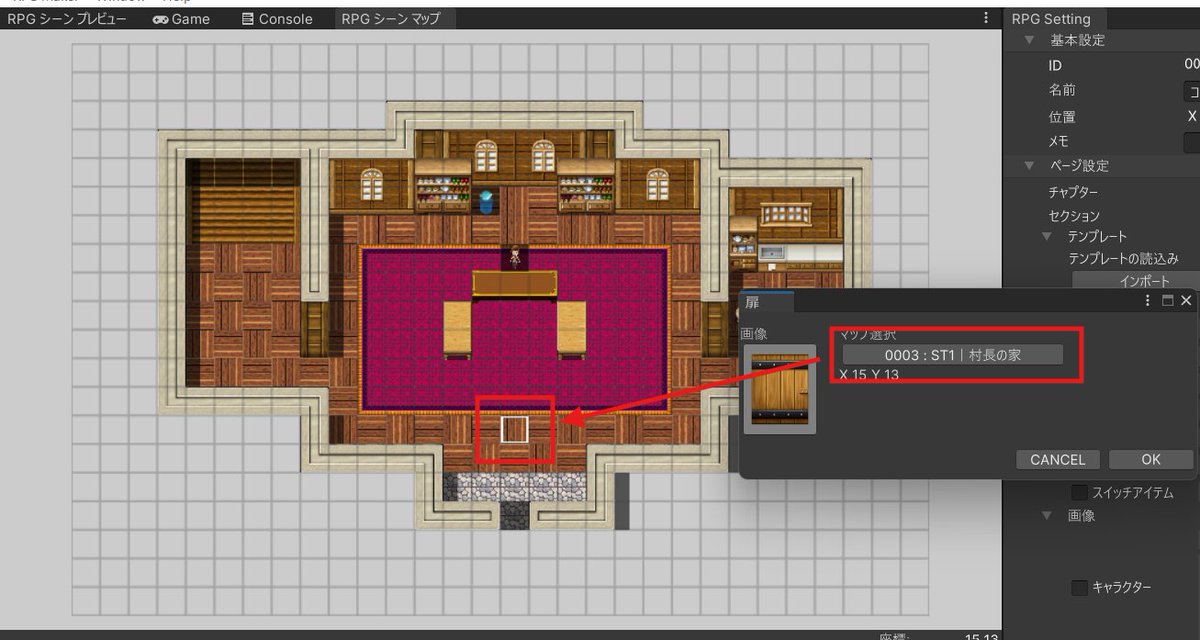Open the 扉 dialog's three-dot options menu

[x=1146, y=299]
